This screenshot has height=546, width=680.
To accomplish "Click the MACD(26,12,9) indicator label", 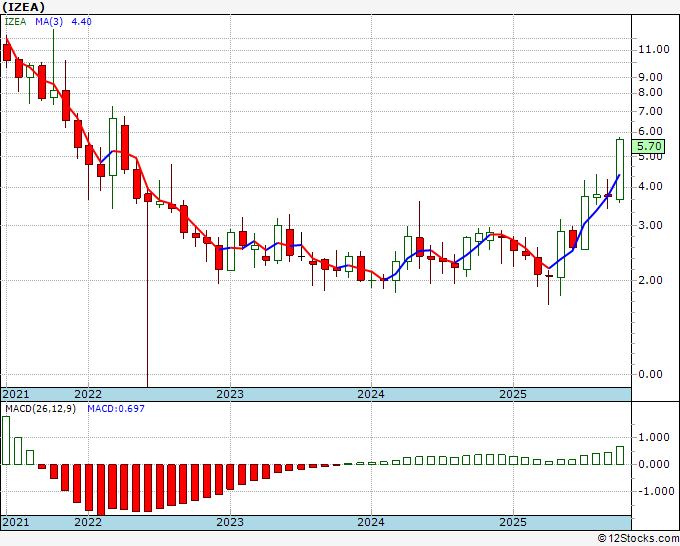I will tap(40, 409).
